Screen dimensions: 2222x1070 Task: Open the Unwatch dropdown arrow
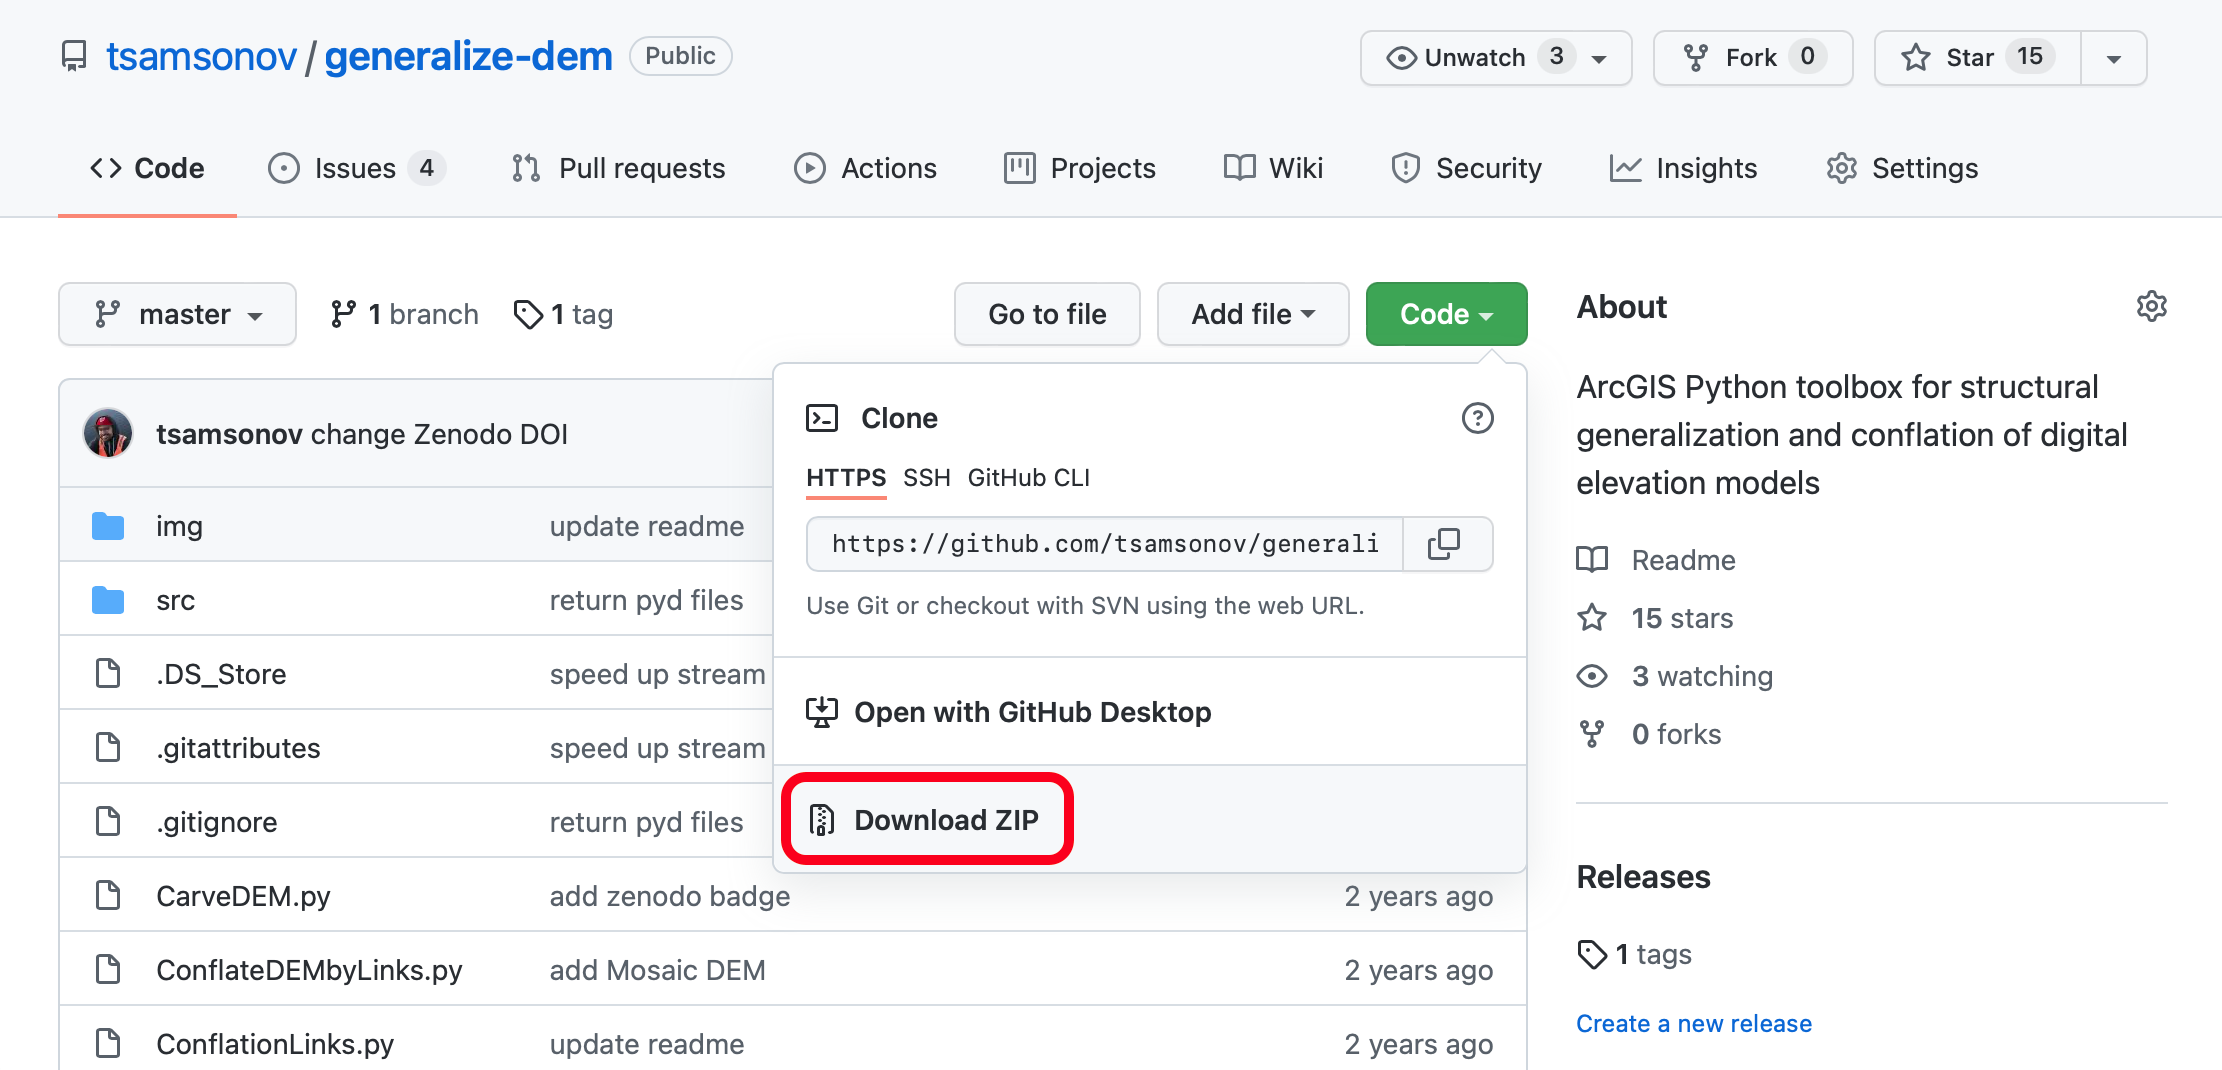pyautogui.click(x=1600, y=58)
